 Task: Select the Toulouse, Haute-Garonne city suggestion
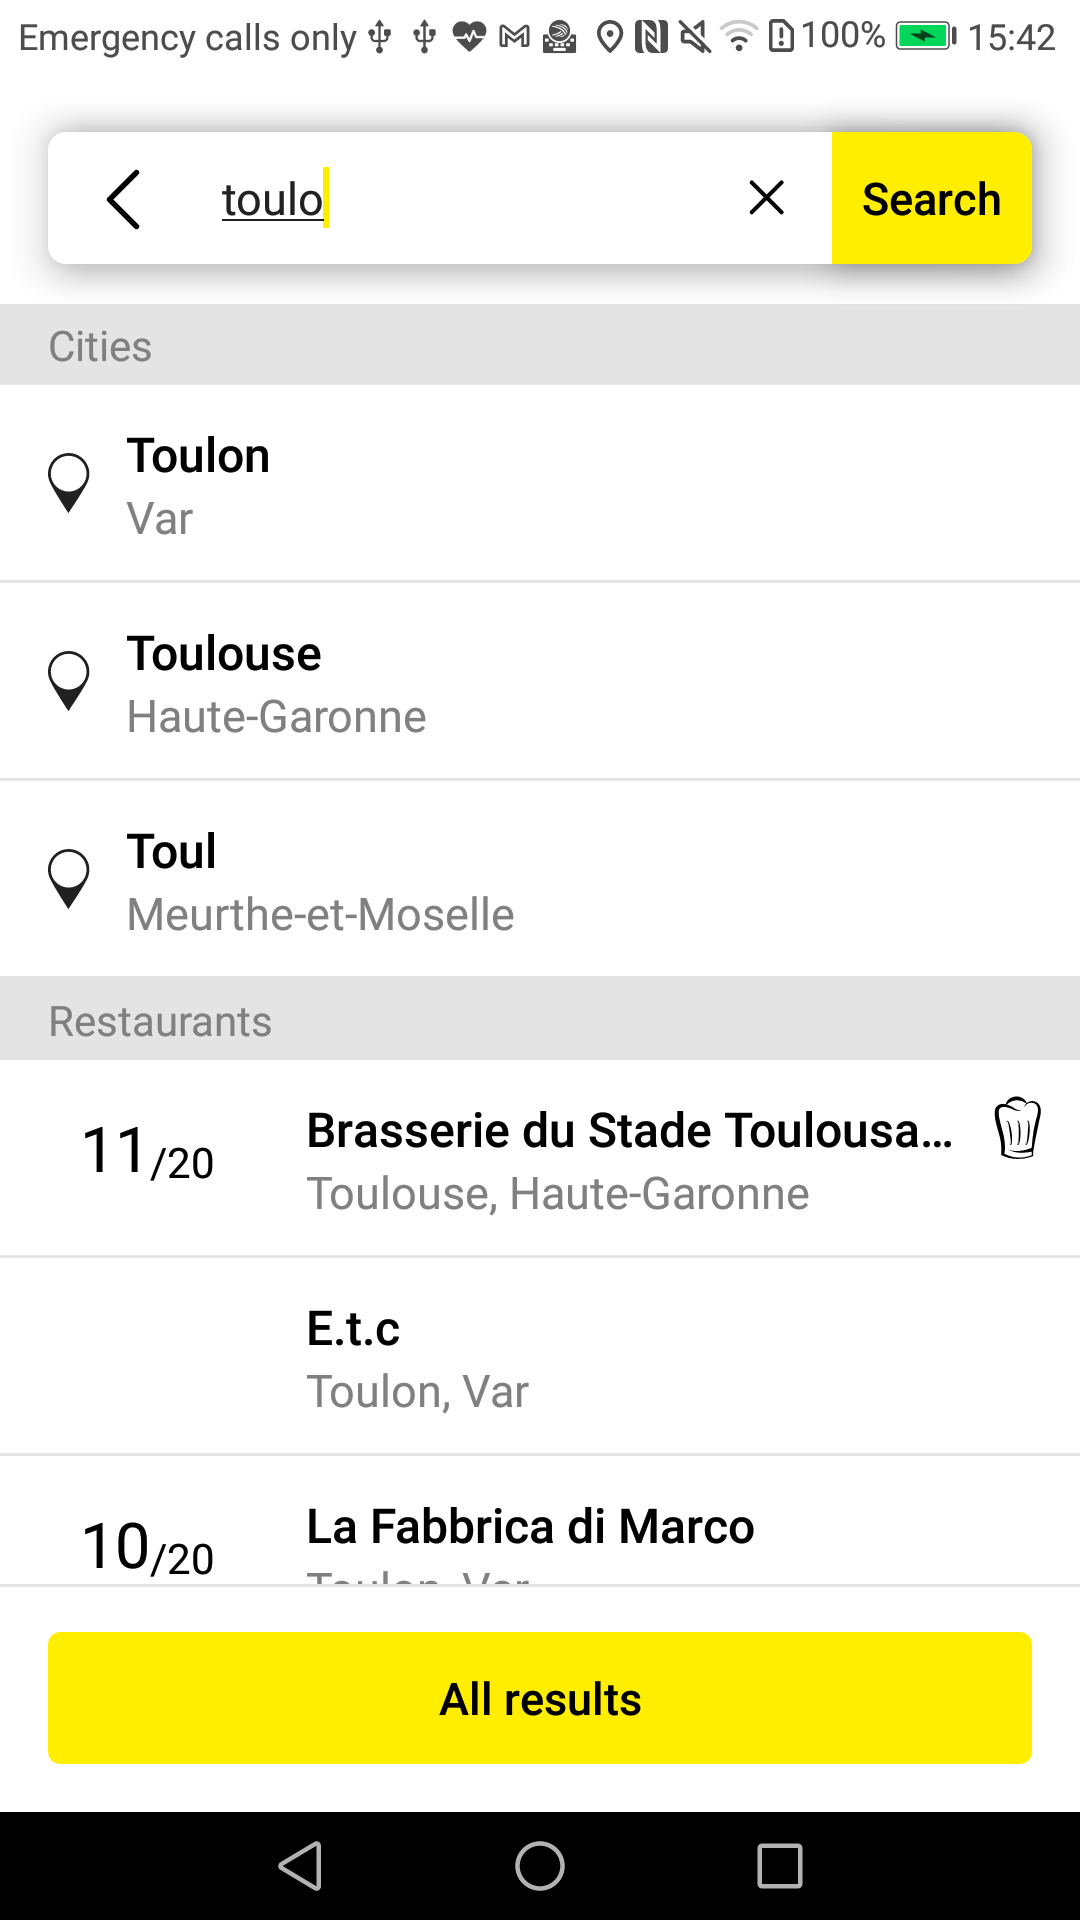tap(540, 681)
